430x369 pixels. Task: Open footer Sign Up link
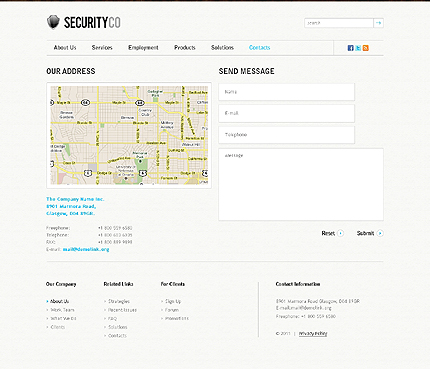(173, 301)
